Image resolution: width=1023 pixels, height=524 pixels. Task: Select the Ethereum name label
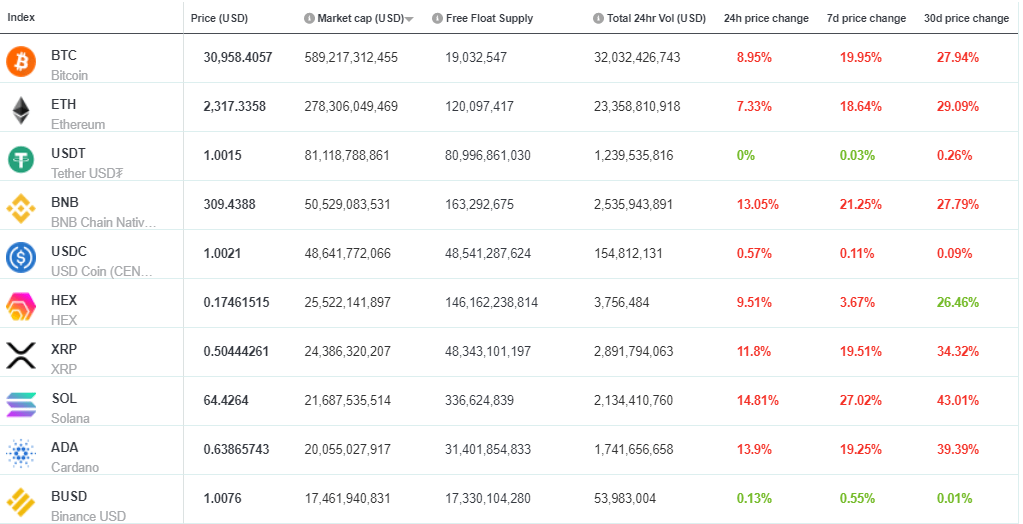78,124
